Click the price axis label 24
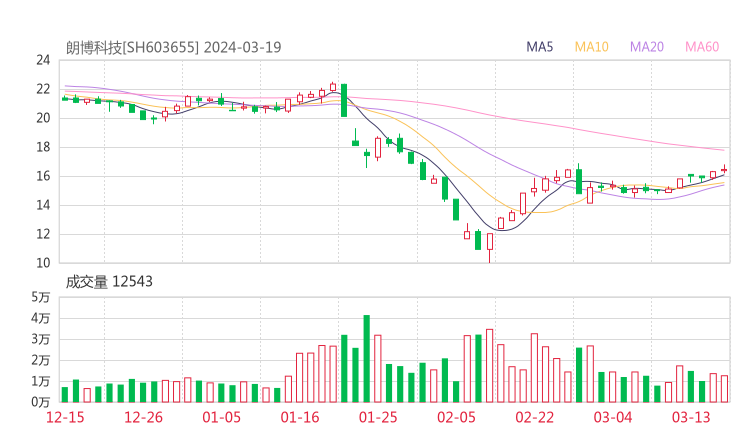This screenshot has width=740, height=440. [43, 60]
